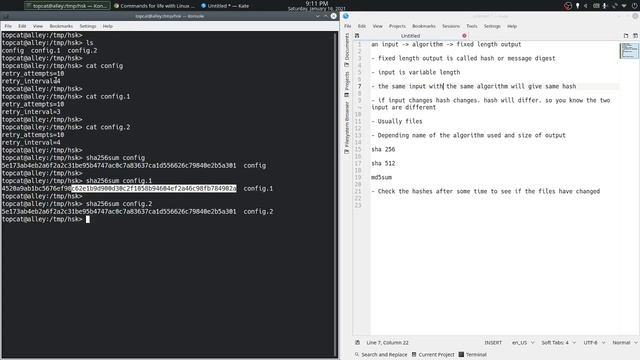
Task: Click the Search and Replace magnifier icon
Action: click(x=357, y=355)
